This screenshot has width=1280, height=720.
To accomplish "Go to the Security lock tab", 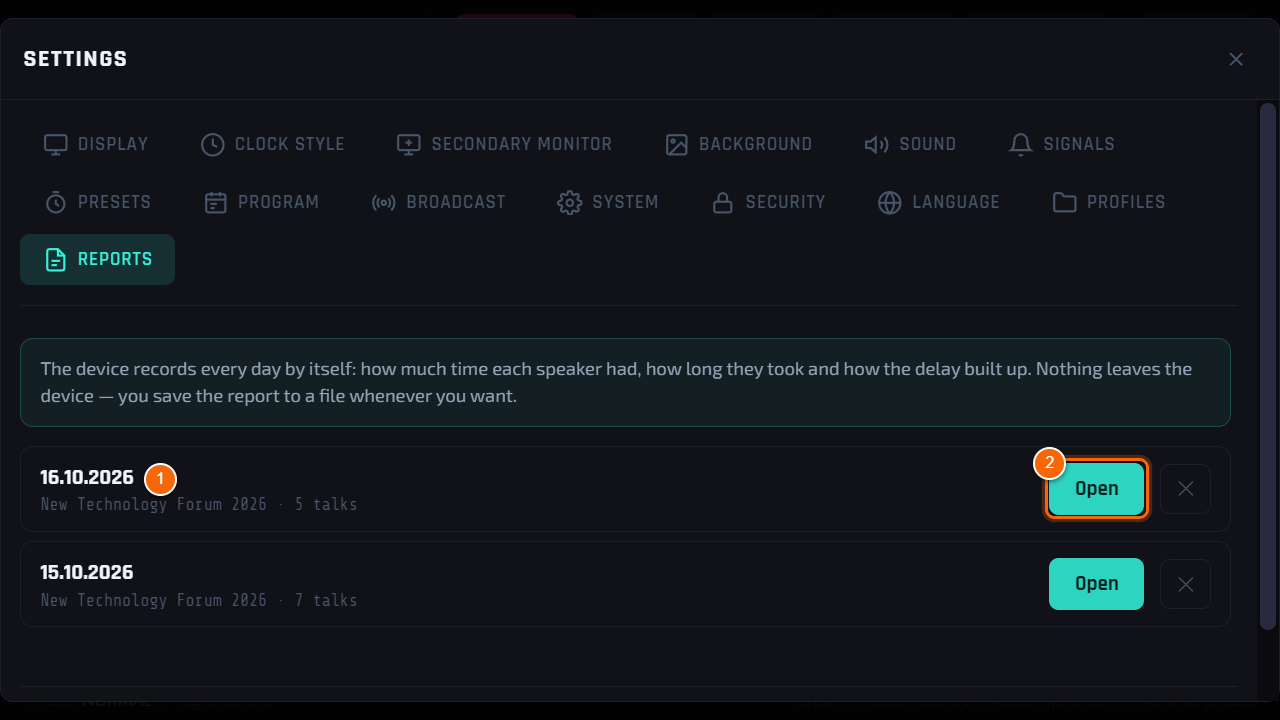I will (x=768, y=202).
